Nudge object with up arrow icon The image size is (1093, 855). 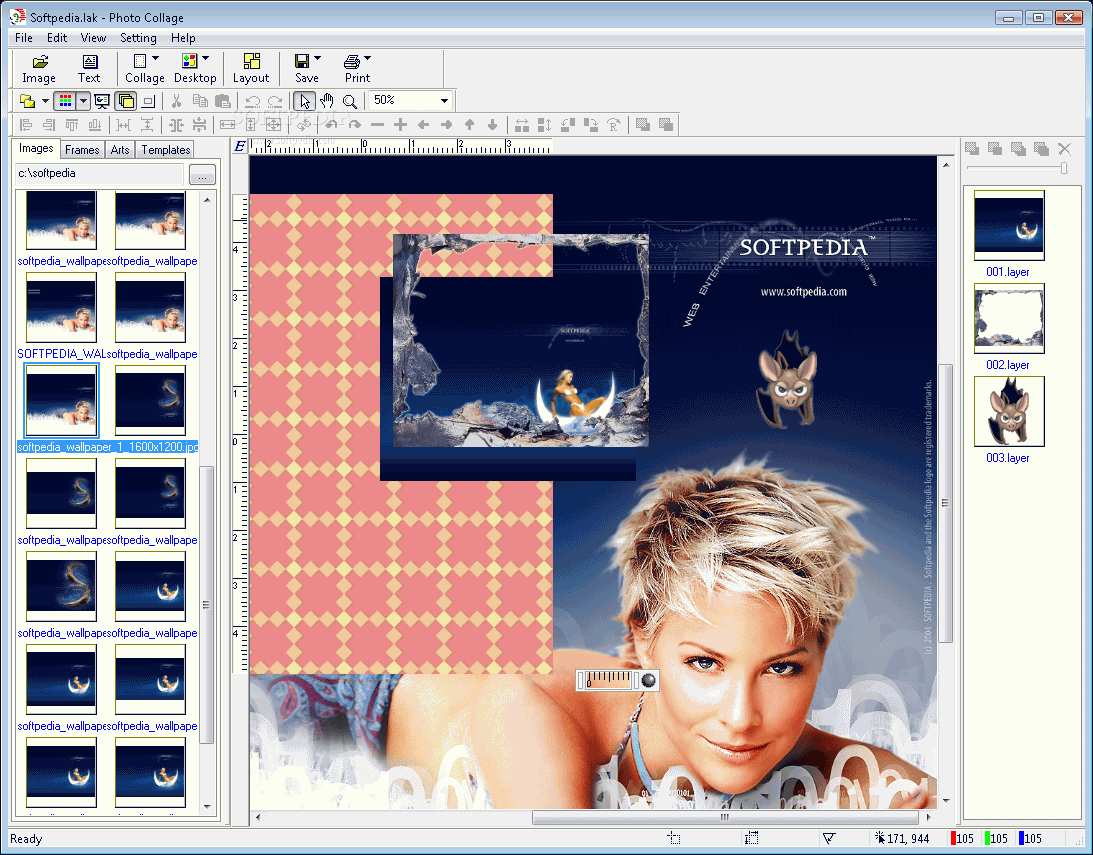(x=469, y=125)
